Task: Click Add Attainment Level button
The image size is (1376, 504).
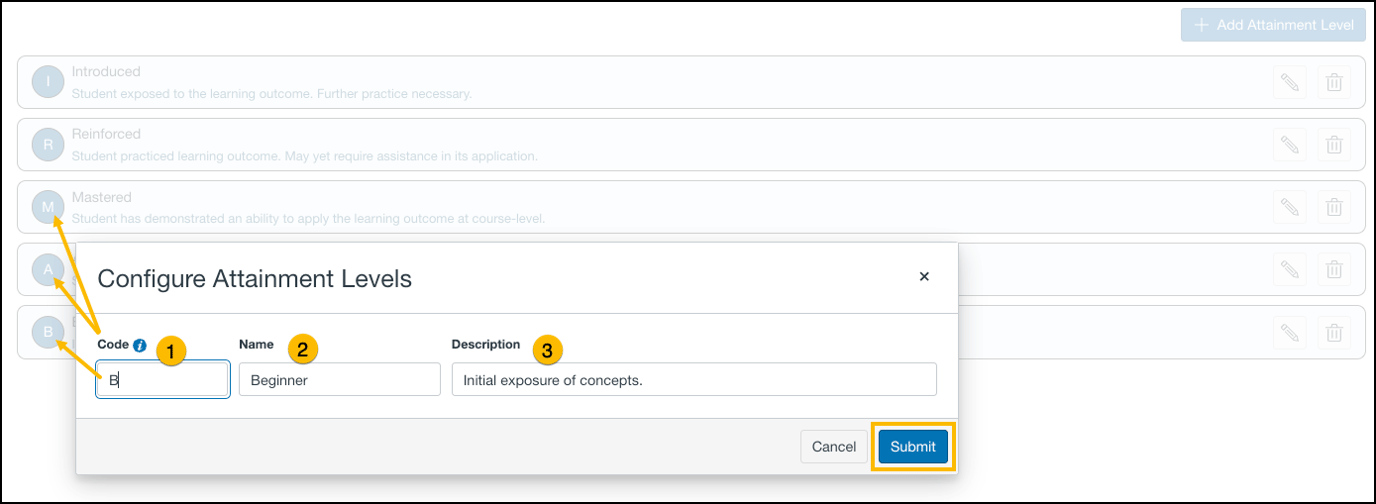Action: point(1273,25)
